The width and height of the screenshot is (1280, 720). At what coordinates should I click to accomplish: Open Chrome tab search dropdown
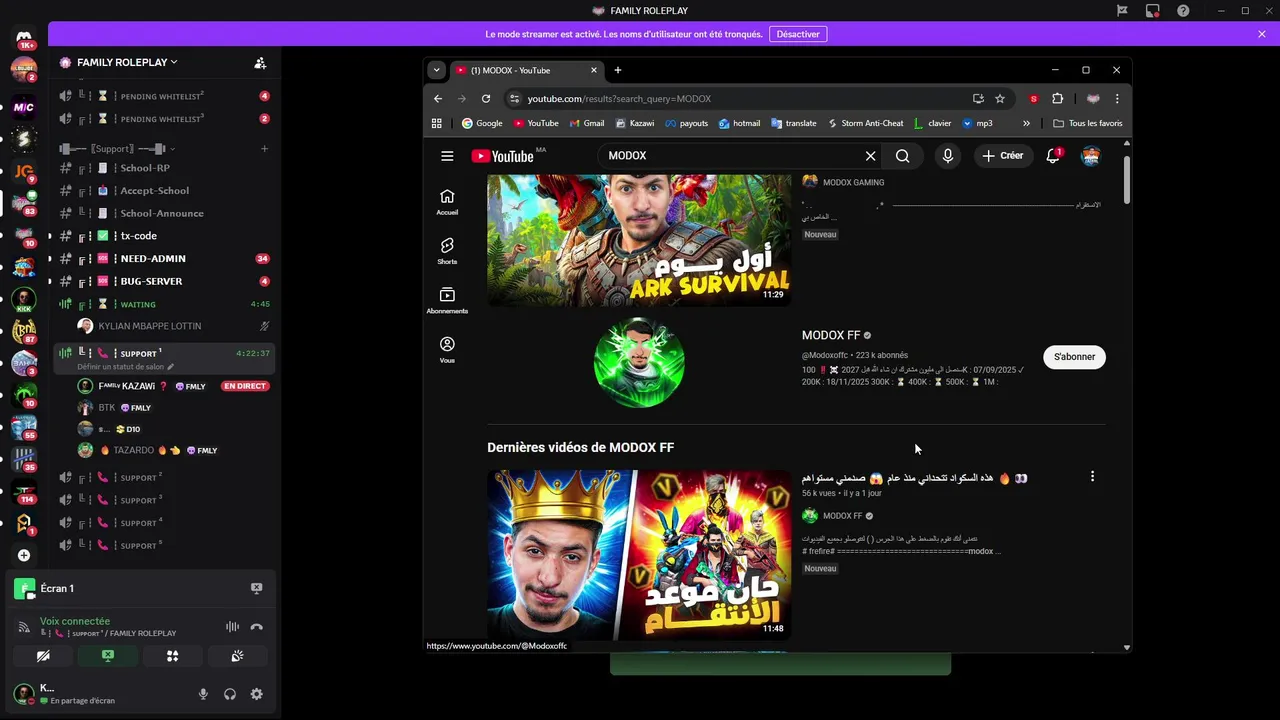(436, 70)
